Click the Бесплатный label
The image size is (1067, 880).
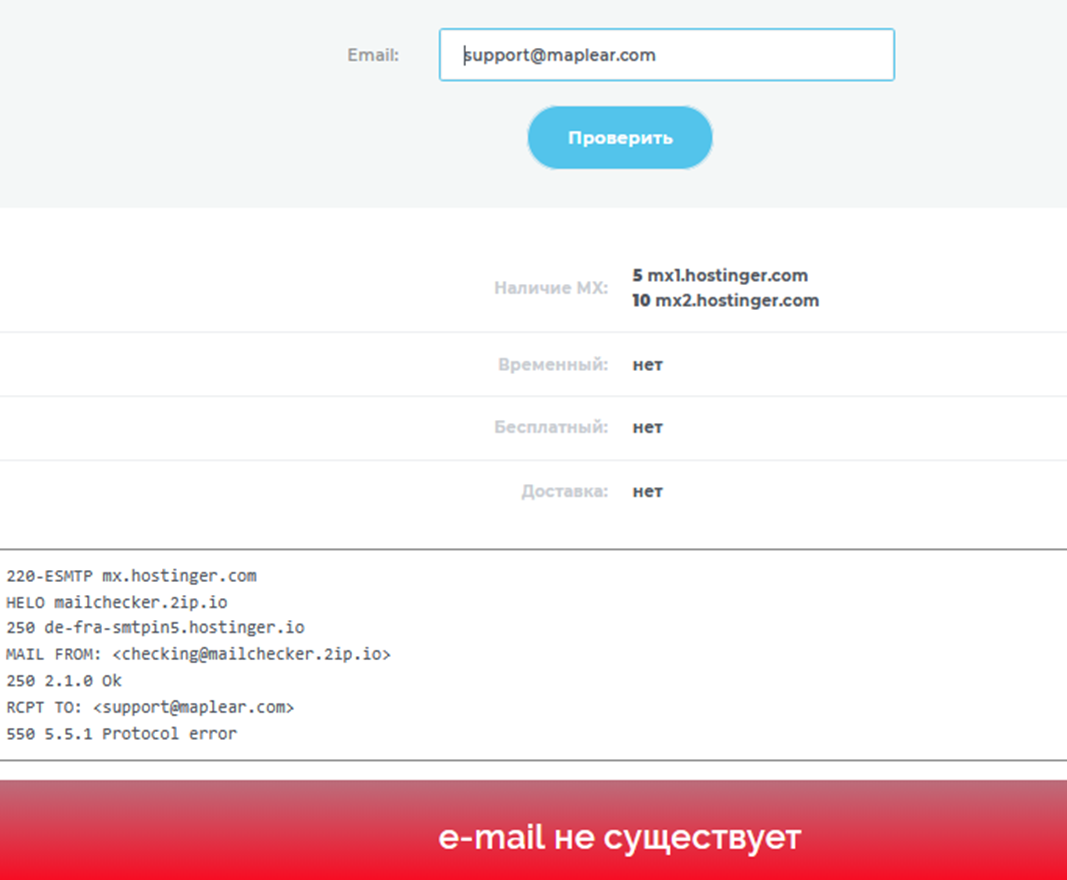550,427
